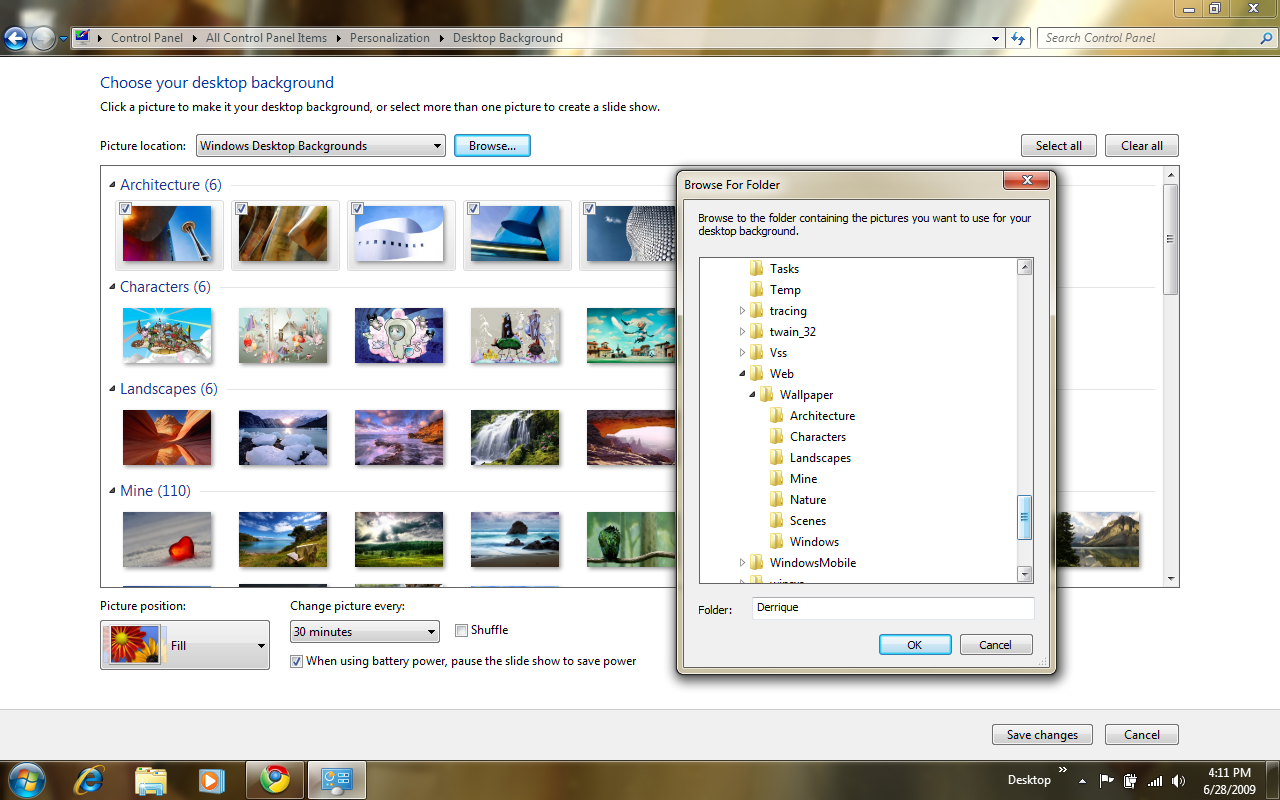Click the Select all button
This screenshot has height=800, width=1280.
[x=1059, y=146]
